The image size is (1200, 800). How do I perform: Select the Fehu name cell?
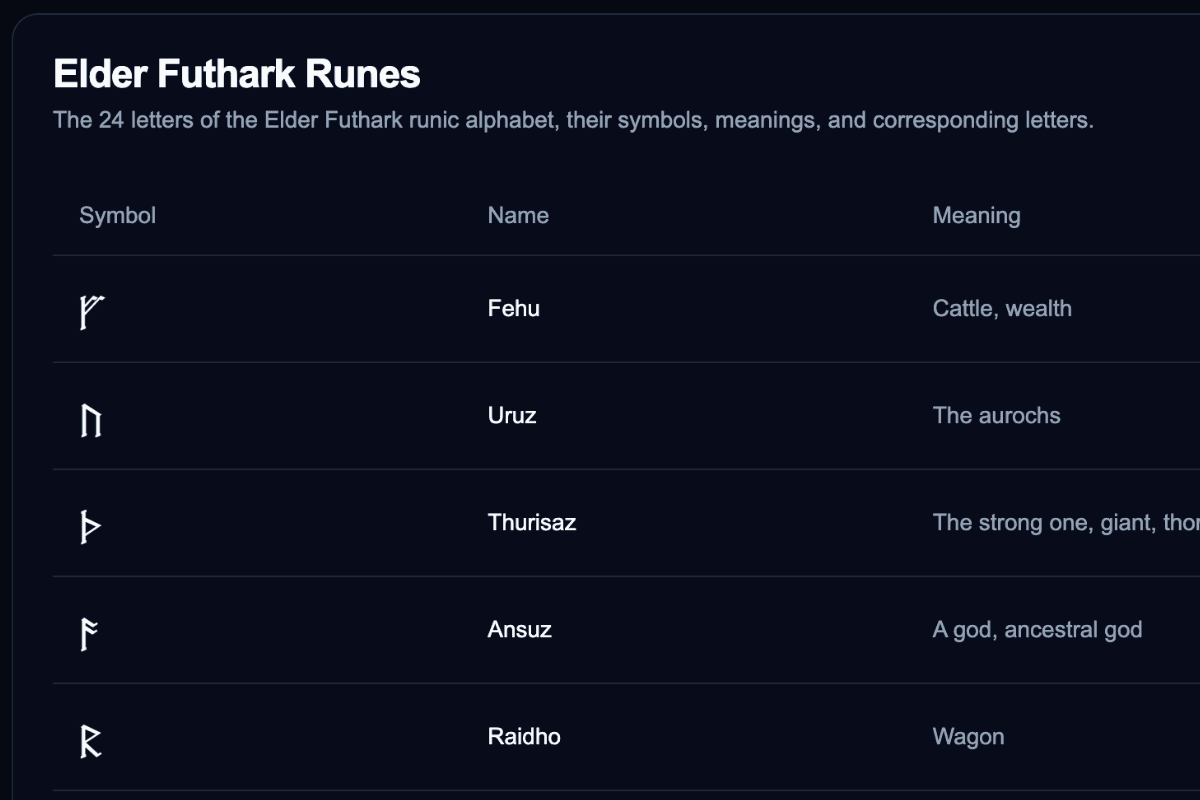coord(514,308)
